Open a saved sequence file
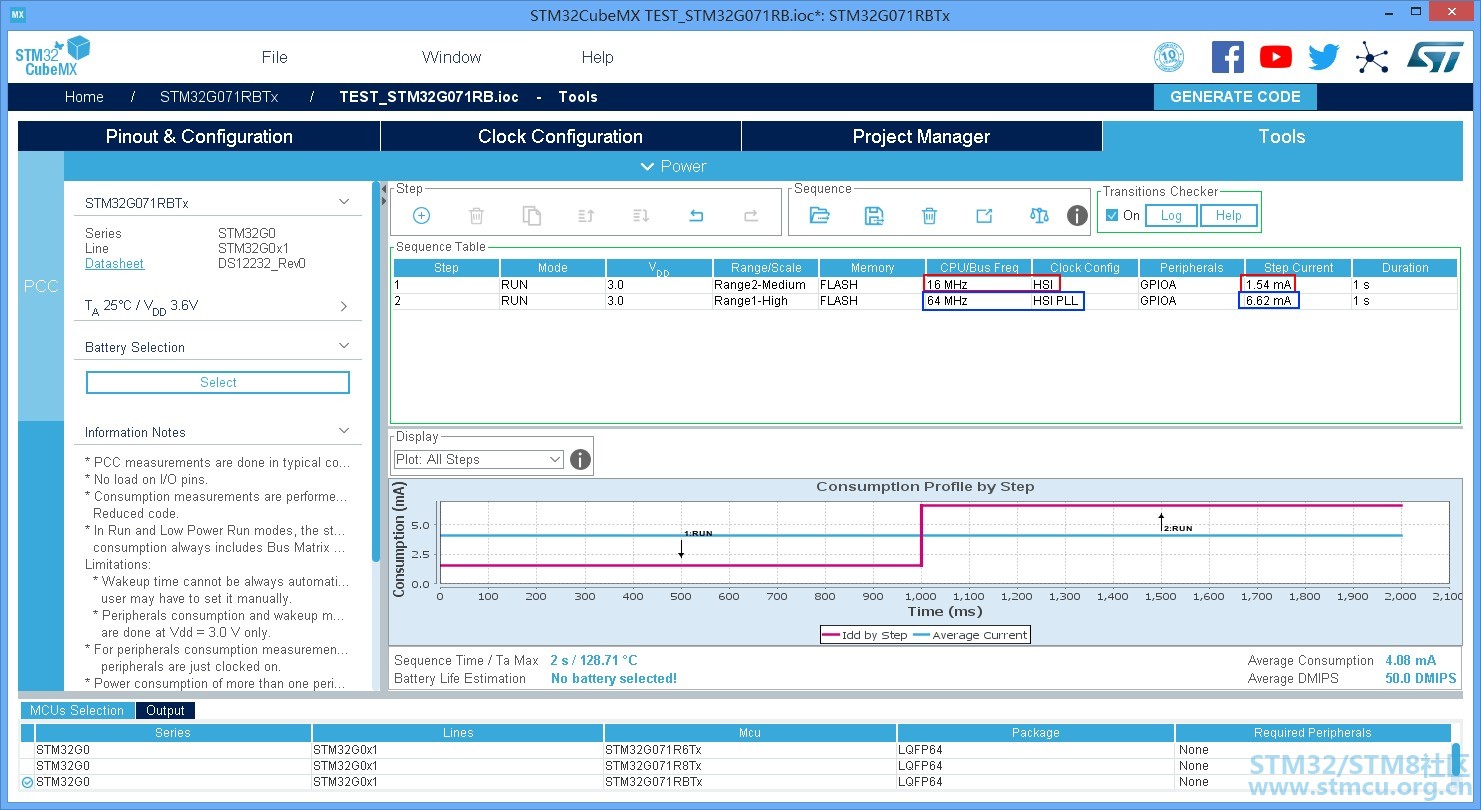1481x810 pixels. 820,215
